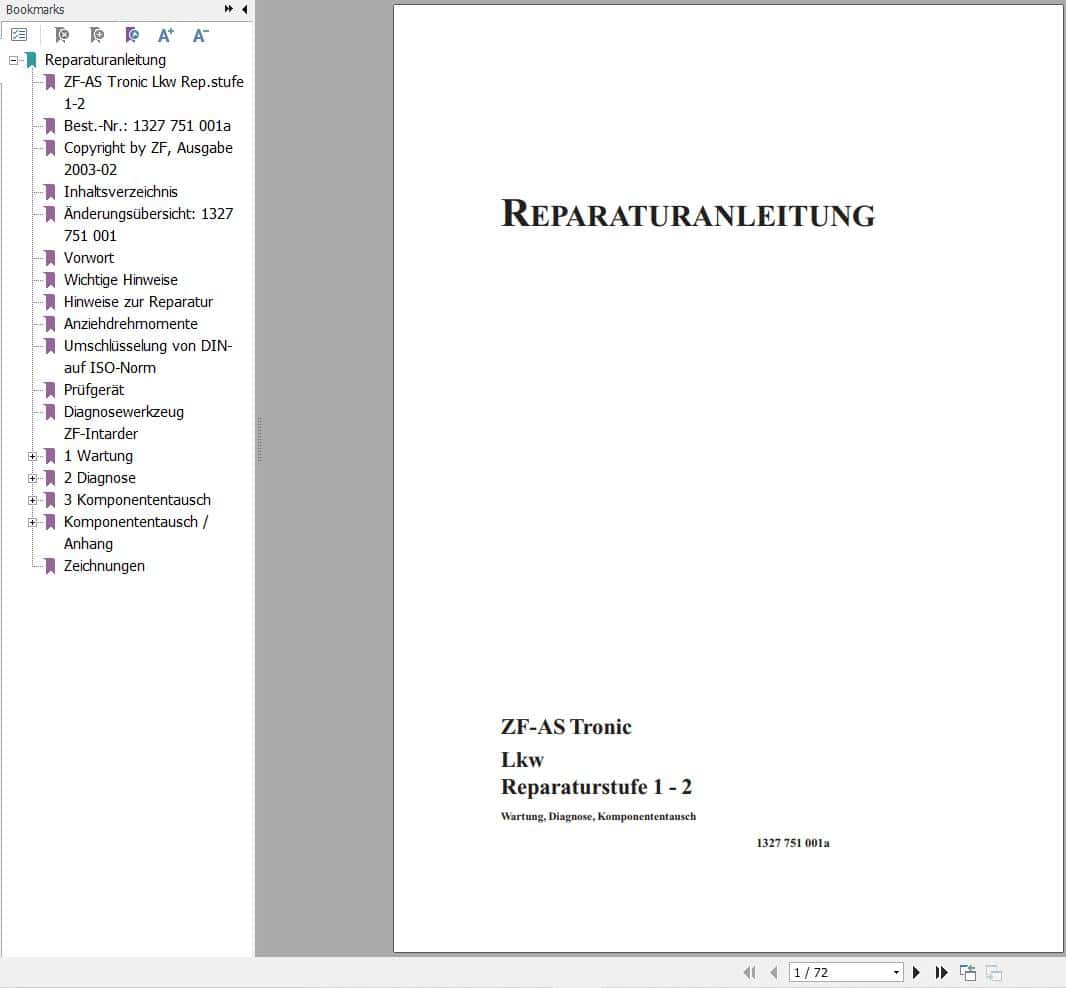Screen dimensions: 1066x988
Task: Click the dotted panel splitter grip
Action: 260,440
